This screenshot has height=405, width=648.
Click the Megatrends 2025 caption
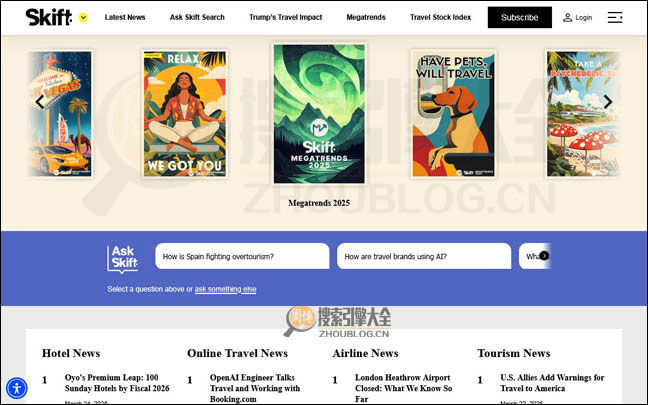pos(319,203)
